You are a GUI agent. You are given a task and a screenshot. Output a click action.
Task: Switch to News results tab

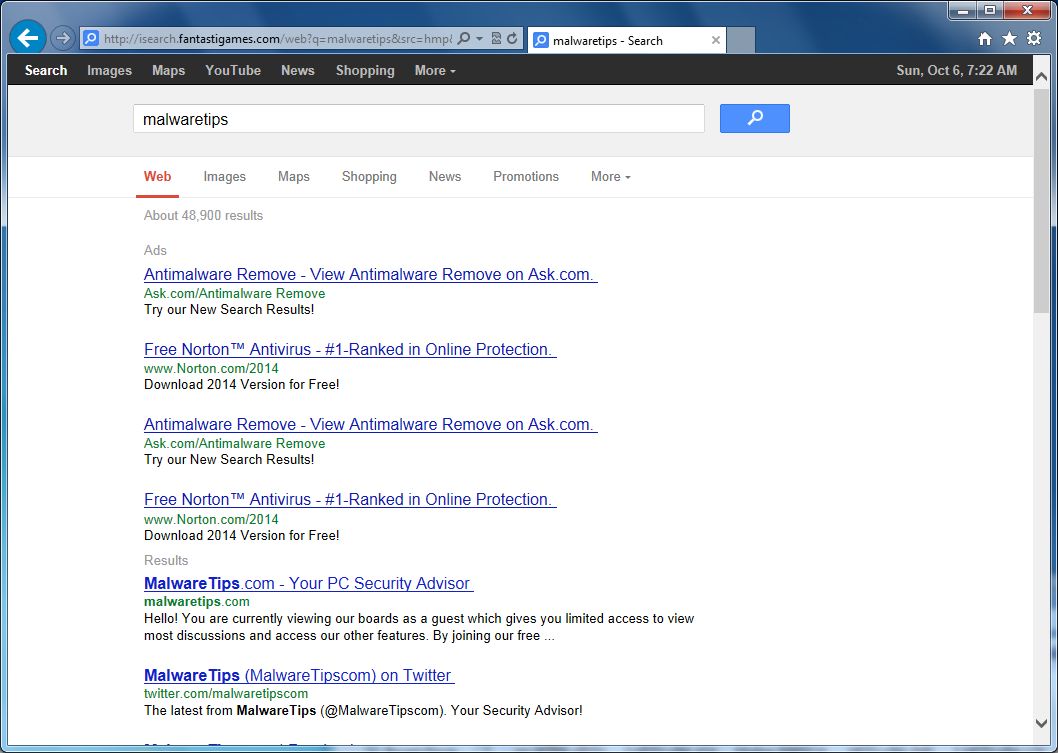[x=445, y=176]
